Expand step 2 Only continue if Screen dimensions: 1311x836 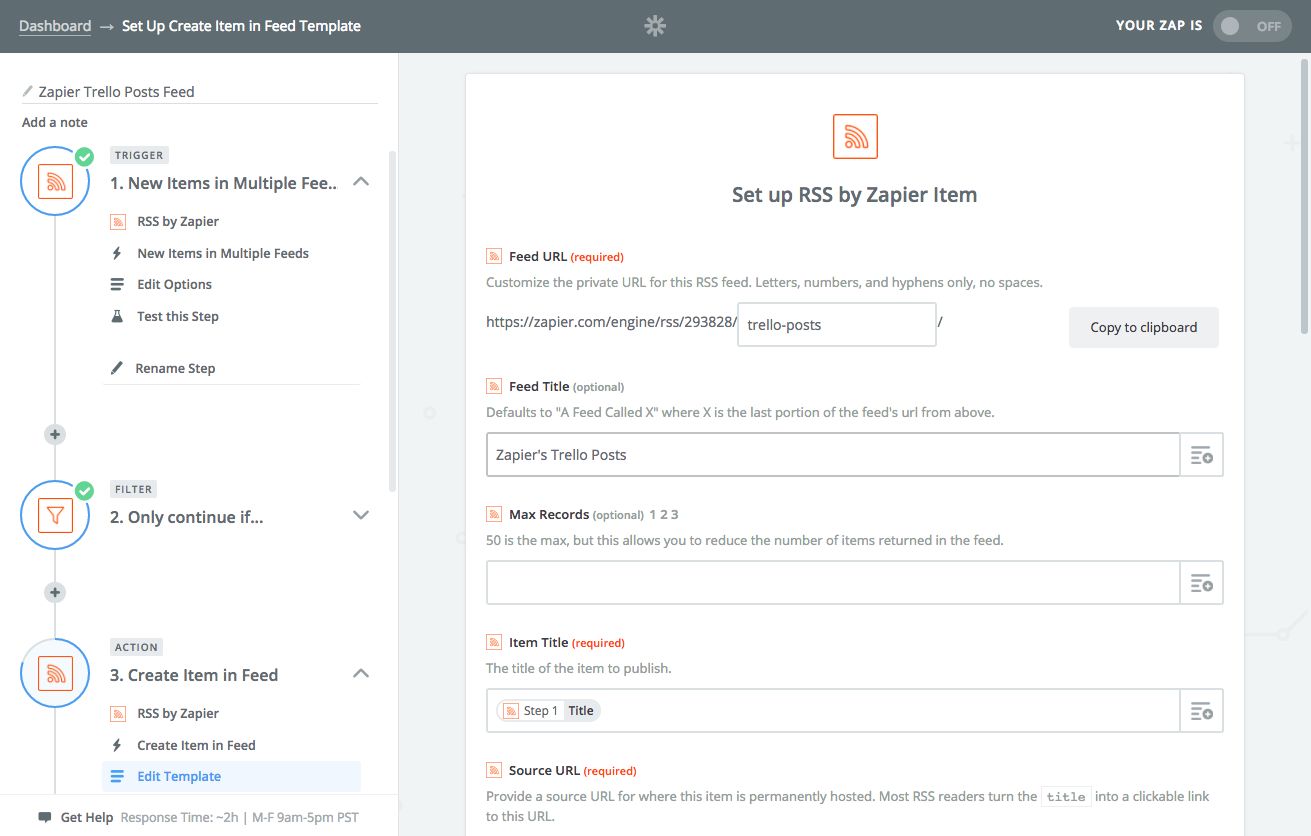[x=362, y=515]
